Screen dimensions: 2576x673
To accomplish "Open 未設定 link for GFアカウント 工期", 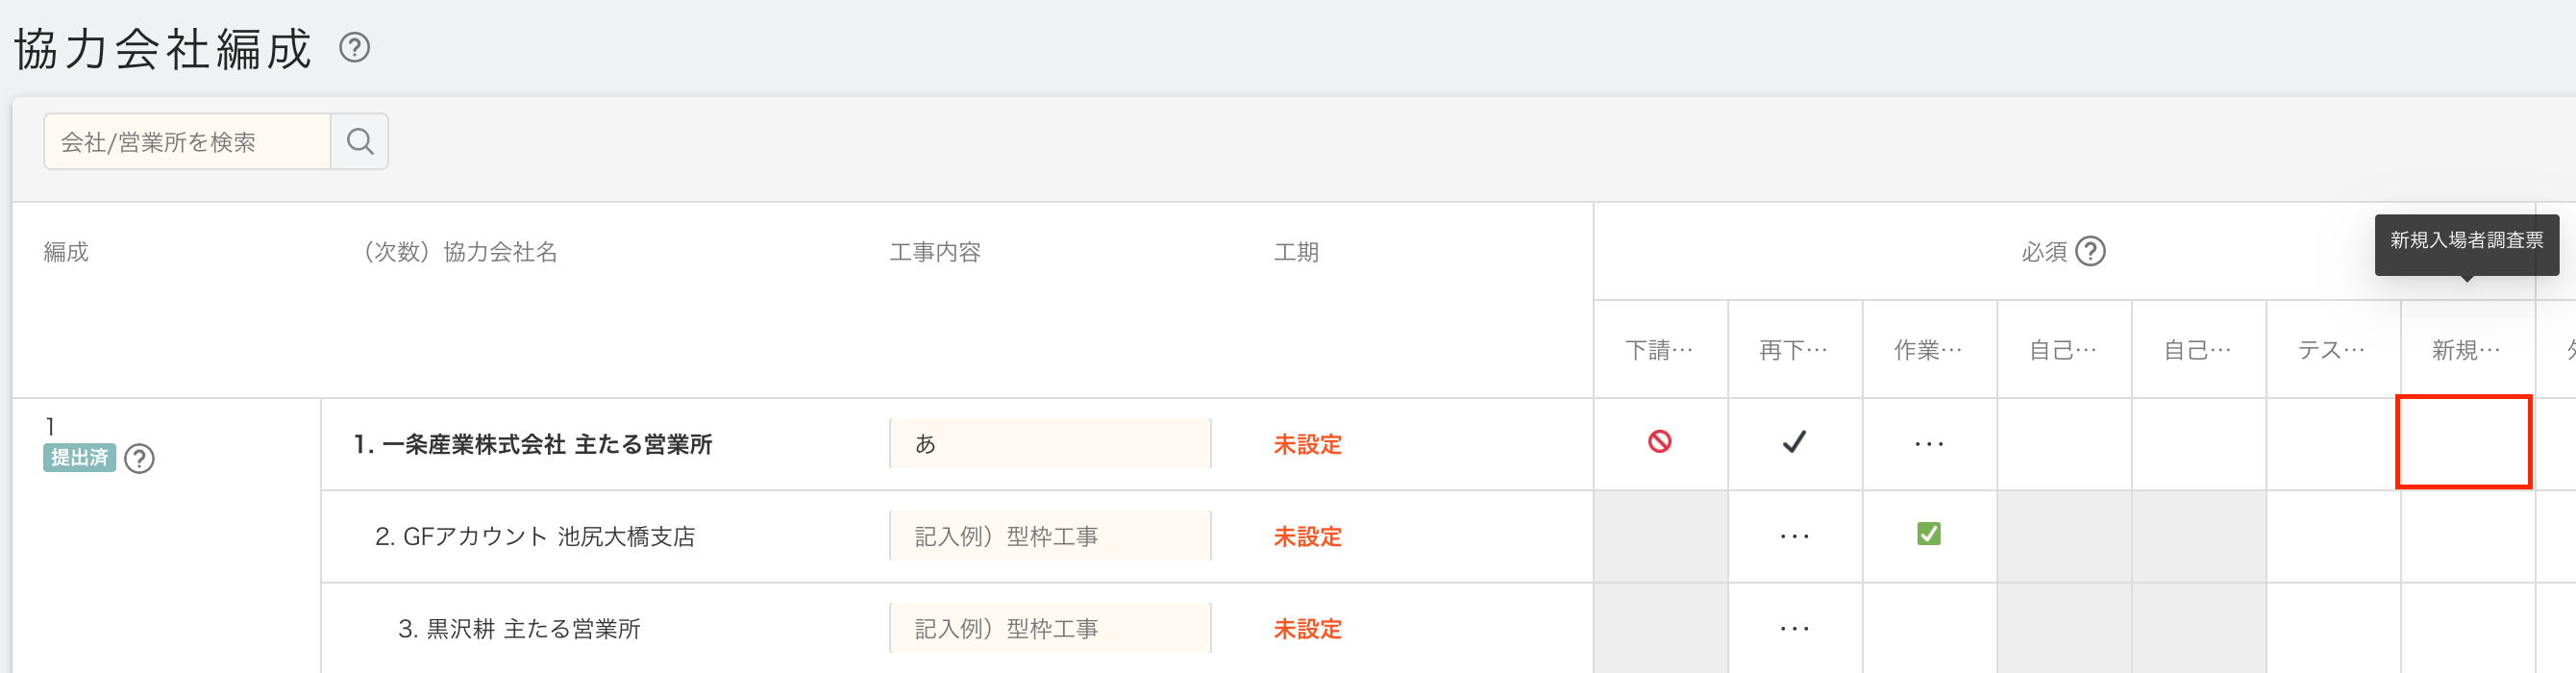I will tap(1306, 537).
